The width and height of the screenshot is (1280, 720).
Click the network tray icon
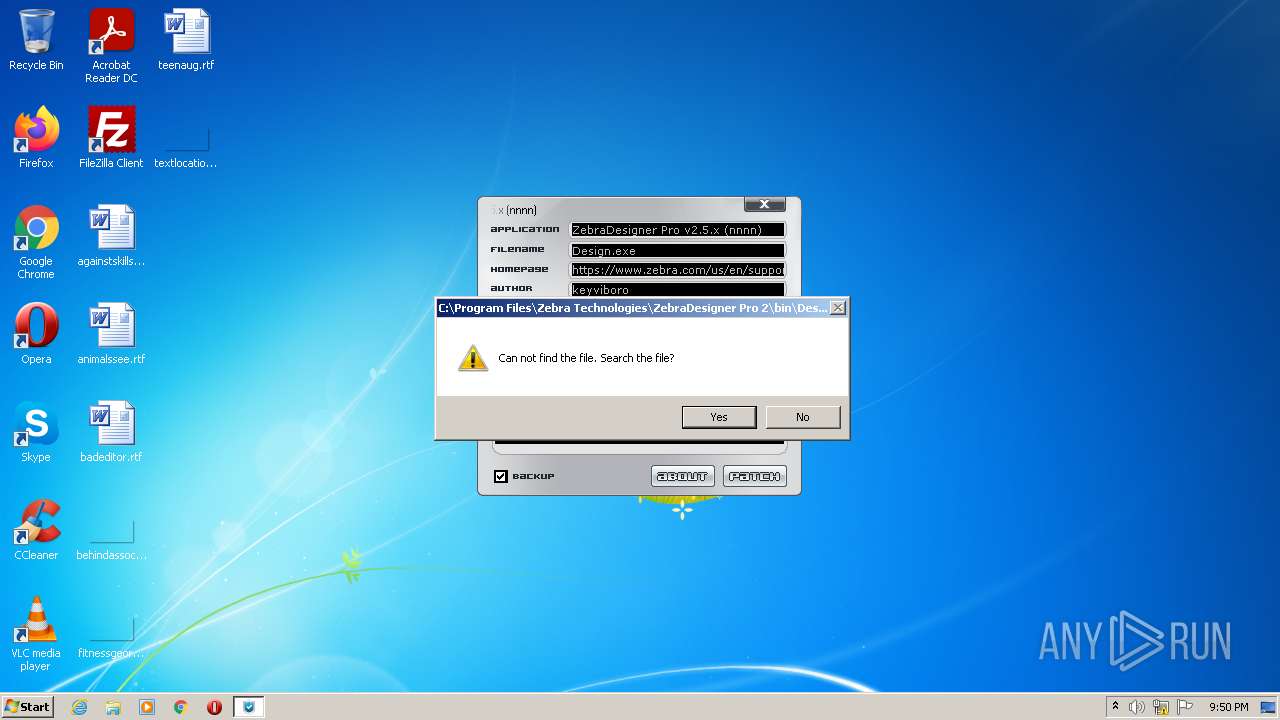tap(1160, 707)
